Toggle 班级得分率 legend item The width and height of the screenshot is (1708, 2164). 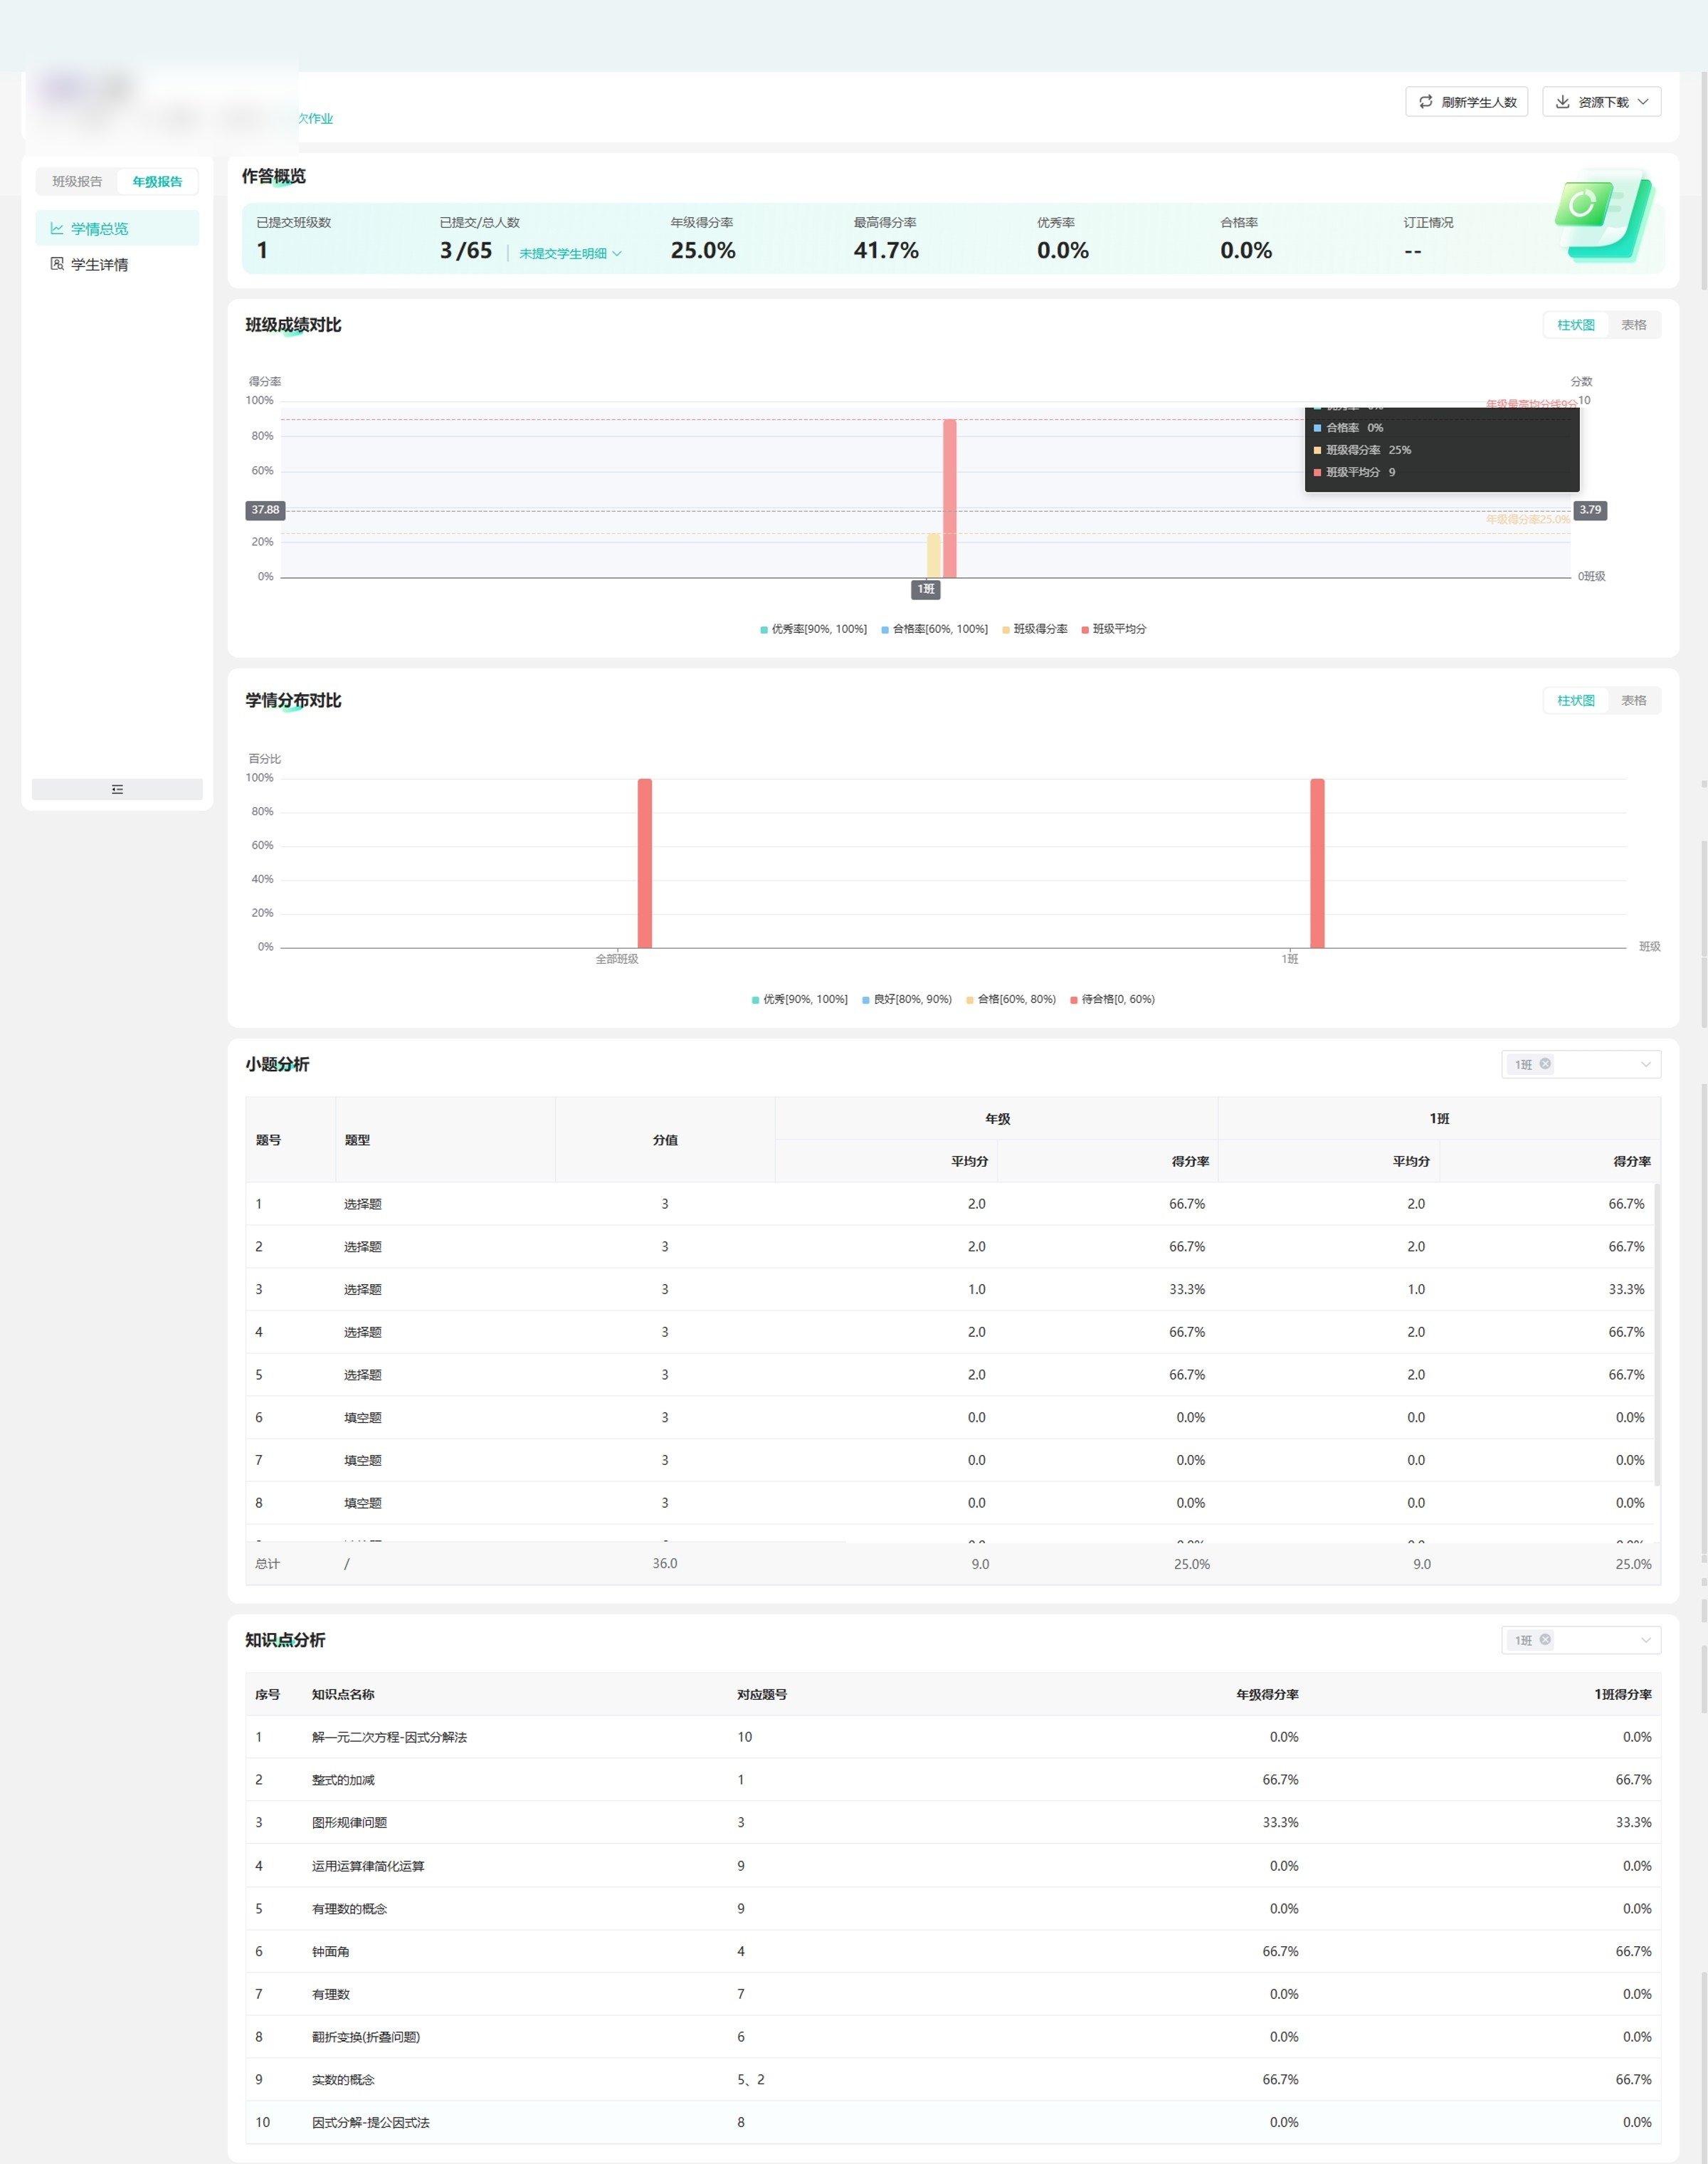click(x=1034, y=629)
